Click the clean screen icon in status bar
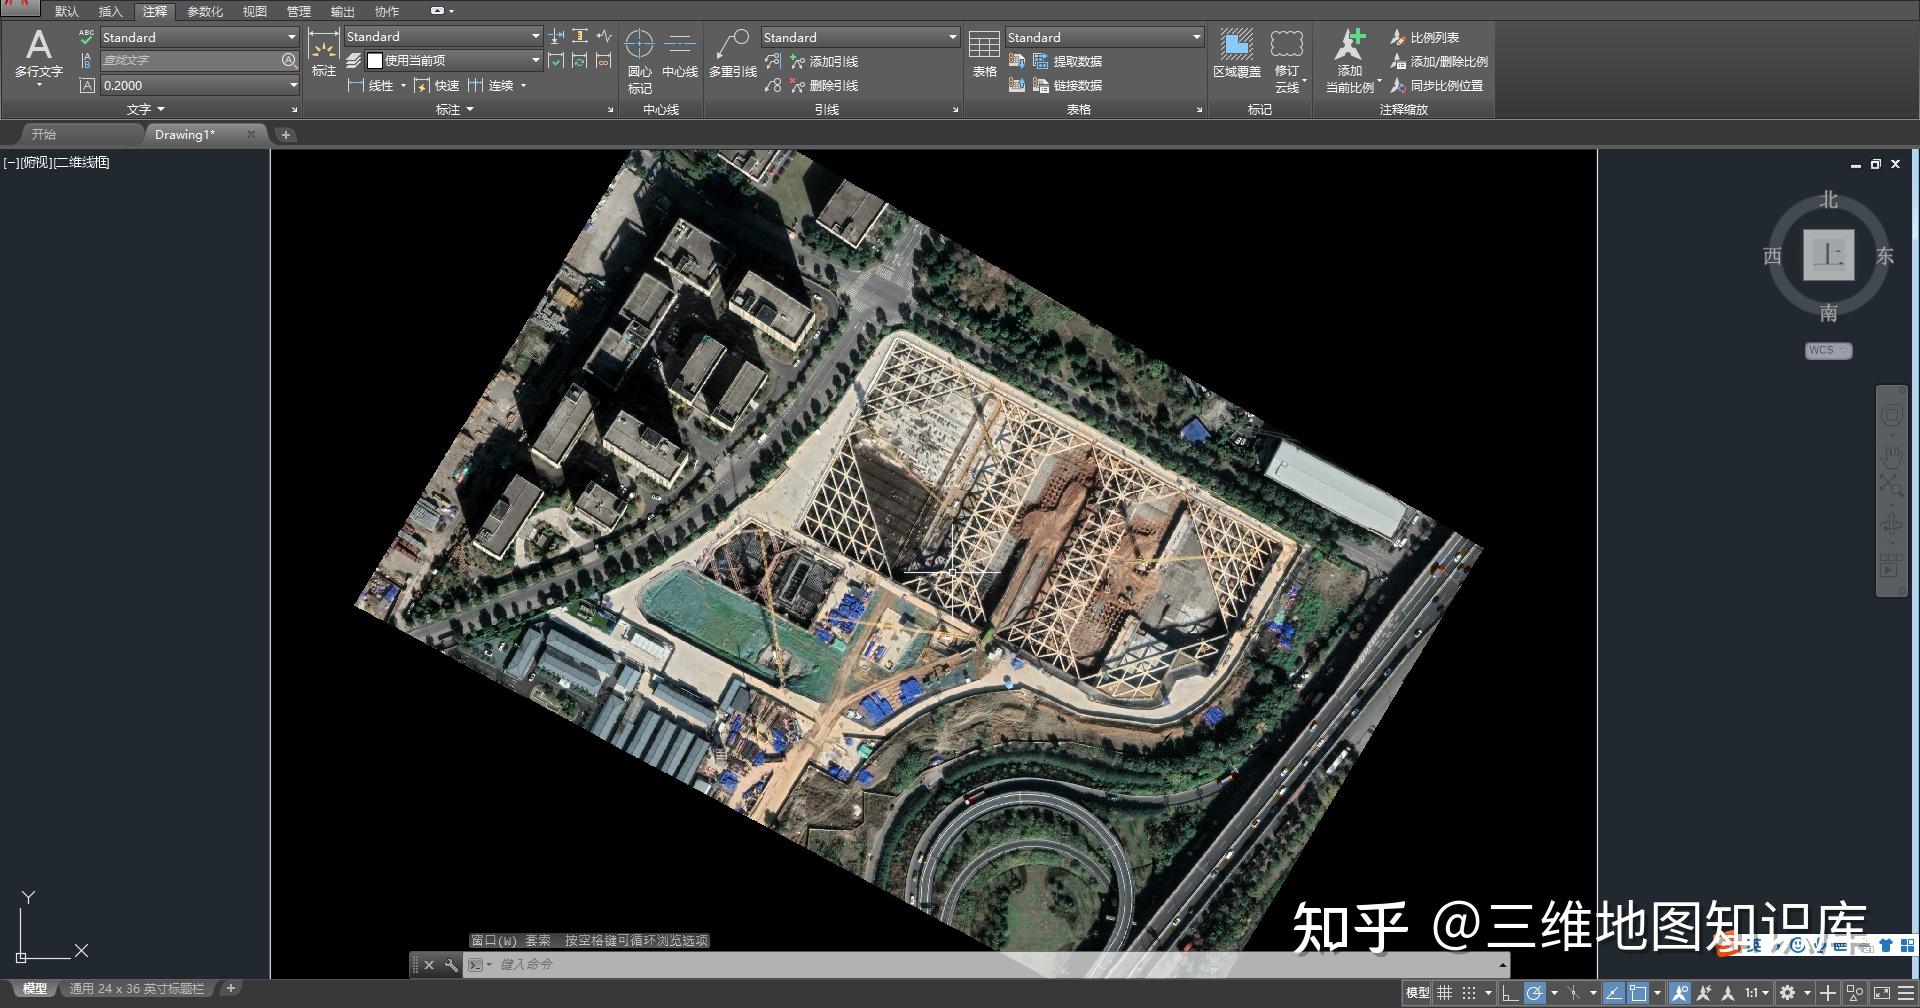This screenshot has height=1008, width=1920. coord(1881,993)
